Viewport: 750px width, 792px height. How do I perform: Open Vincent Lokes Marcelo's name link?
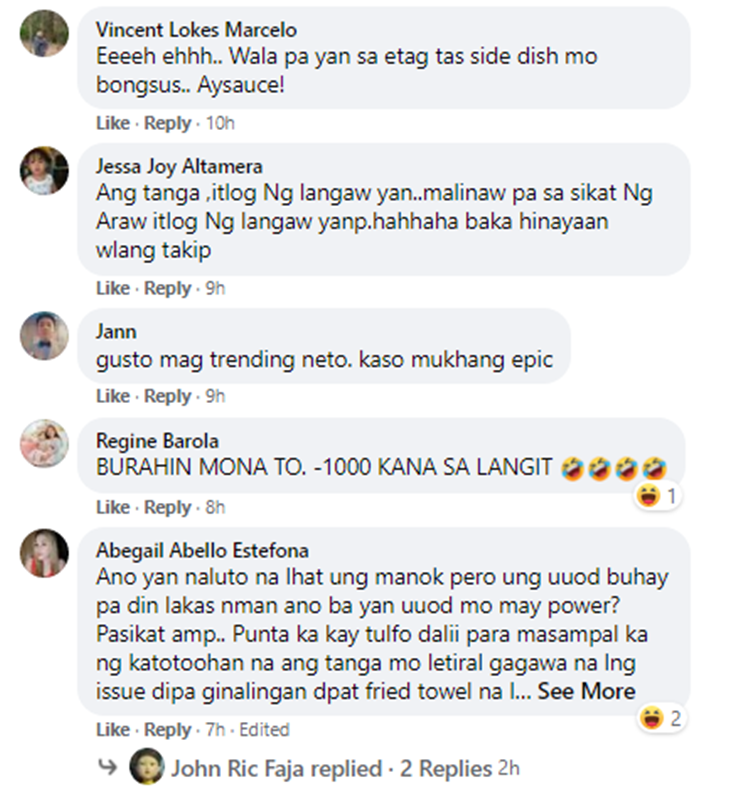[x=196, y=30]
